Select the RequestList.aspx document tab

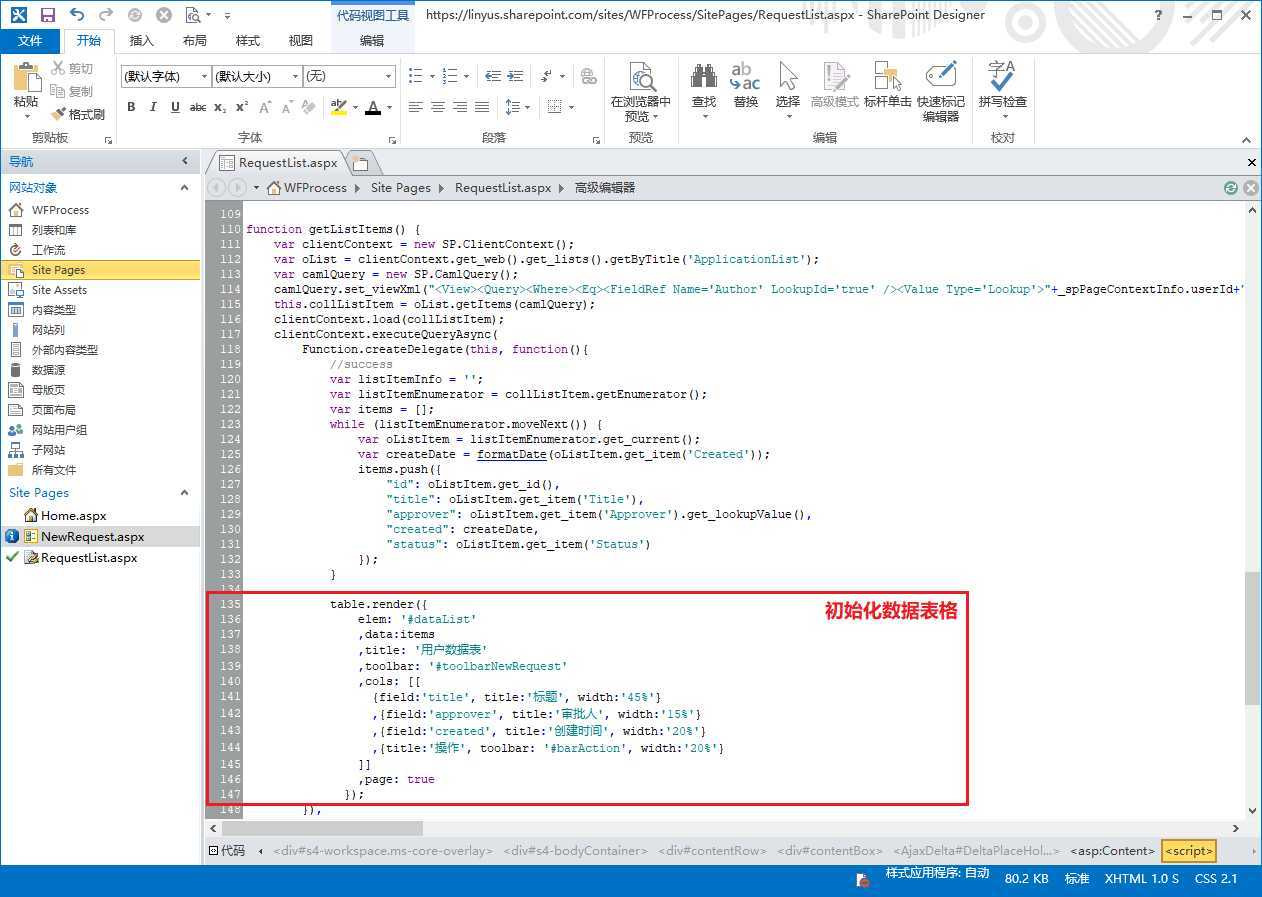pos(279,163)
